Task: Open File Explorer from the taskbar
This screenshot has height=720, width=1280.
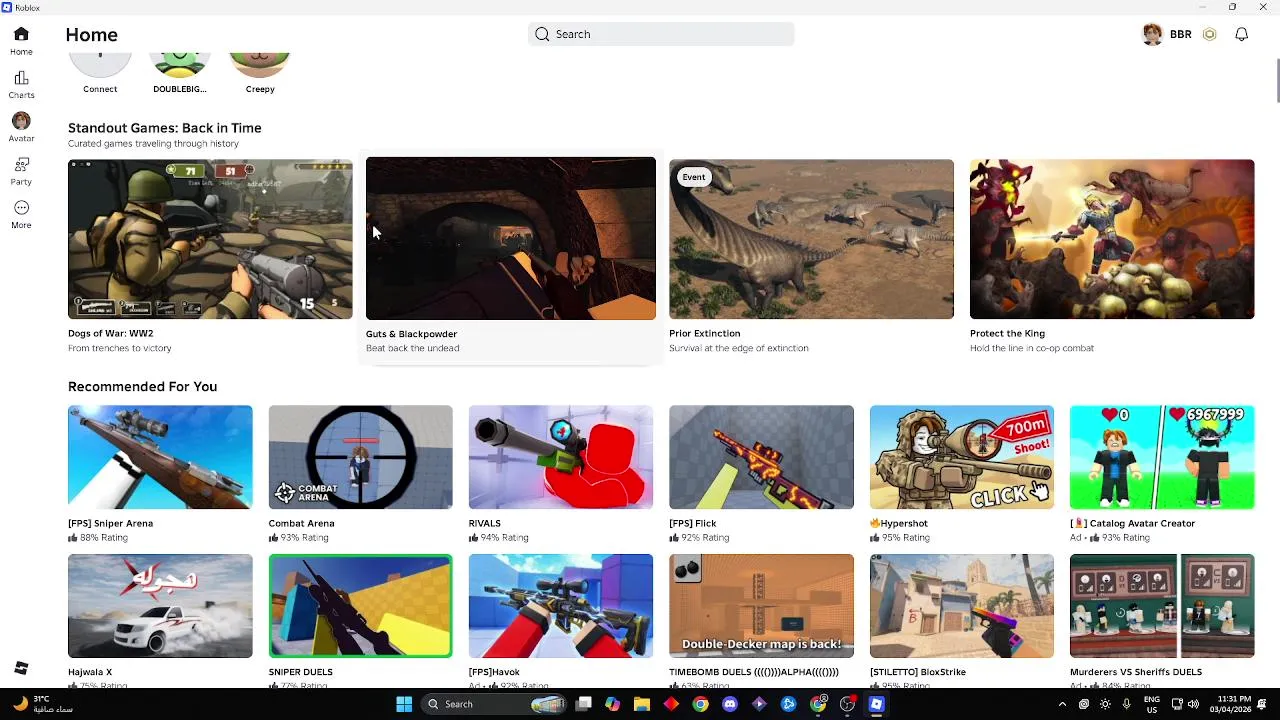Action: 642,704
